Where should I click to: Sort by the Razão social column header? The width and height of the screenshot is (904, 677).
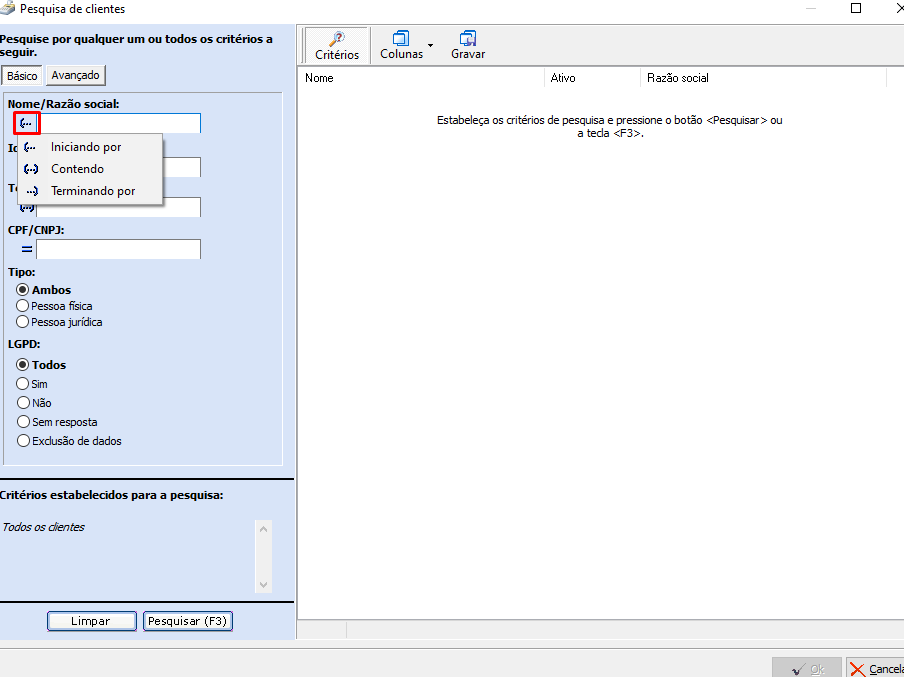pyautogui.click(x=763, y=78)
